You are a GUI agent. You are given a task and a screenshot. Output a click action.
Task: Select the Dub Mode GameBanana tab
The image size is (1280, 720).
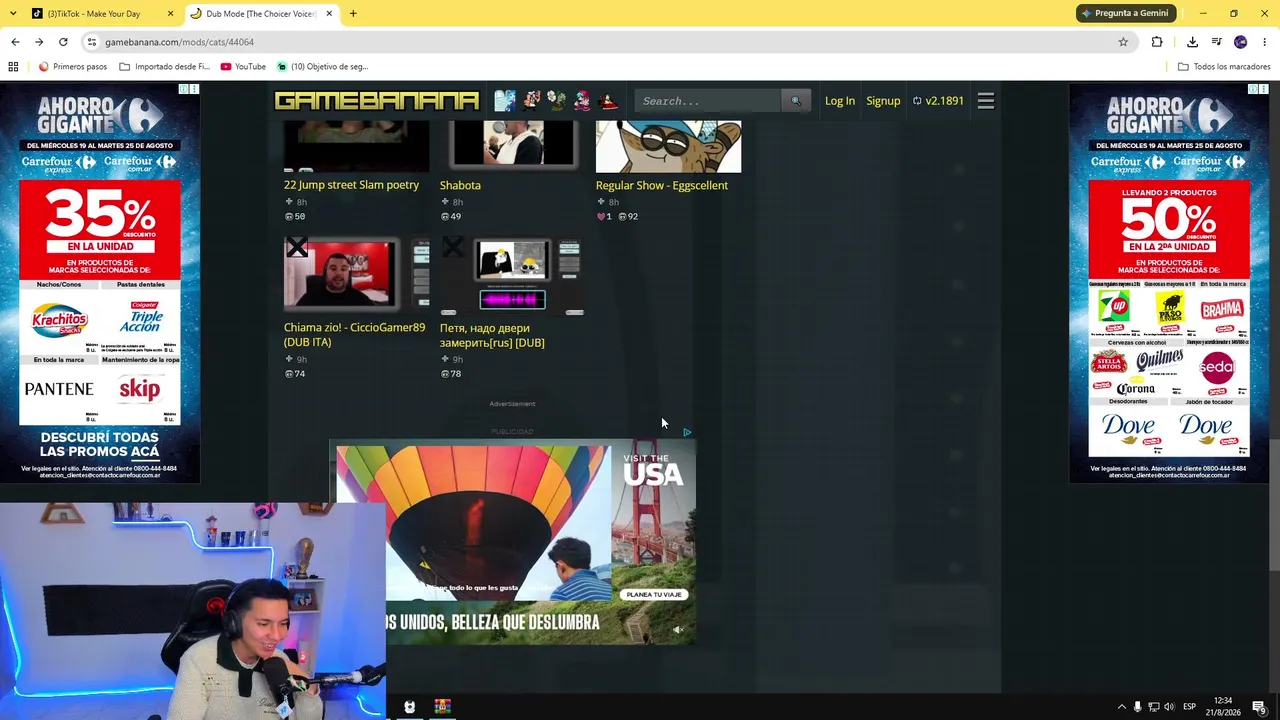(x=262, y=14)
